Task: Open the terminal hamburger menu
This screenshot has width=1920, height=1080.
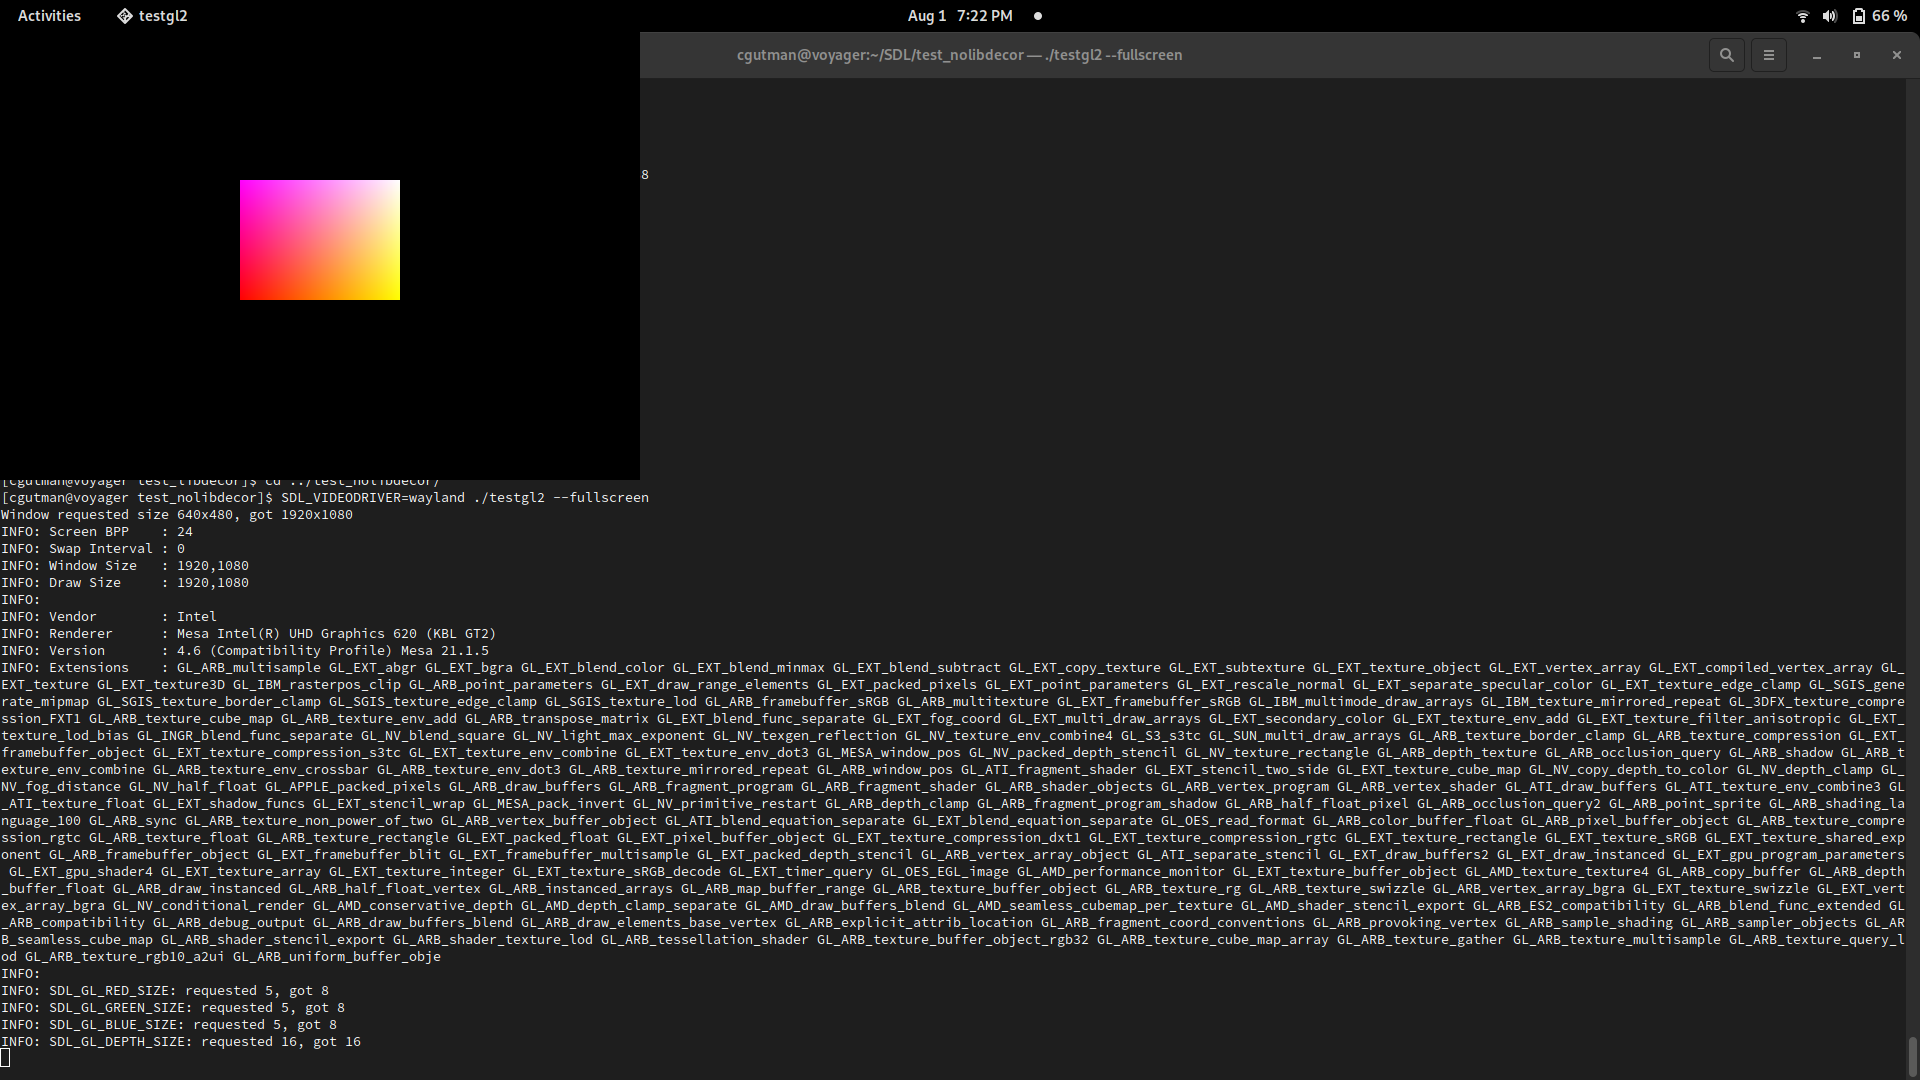Action: point(1768,55)
